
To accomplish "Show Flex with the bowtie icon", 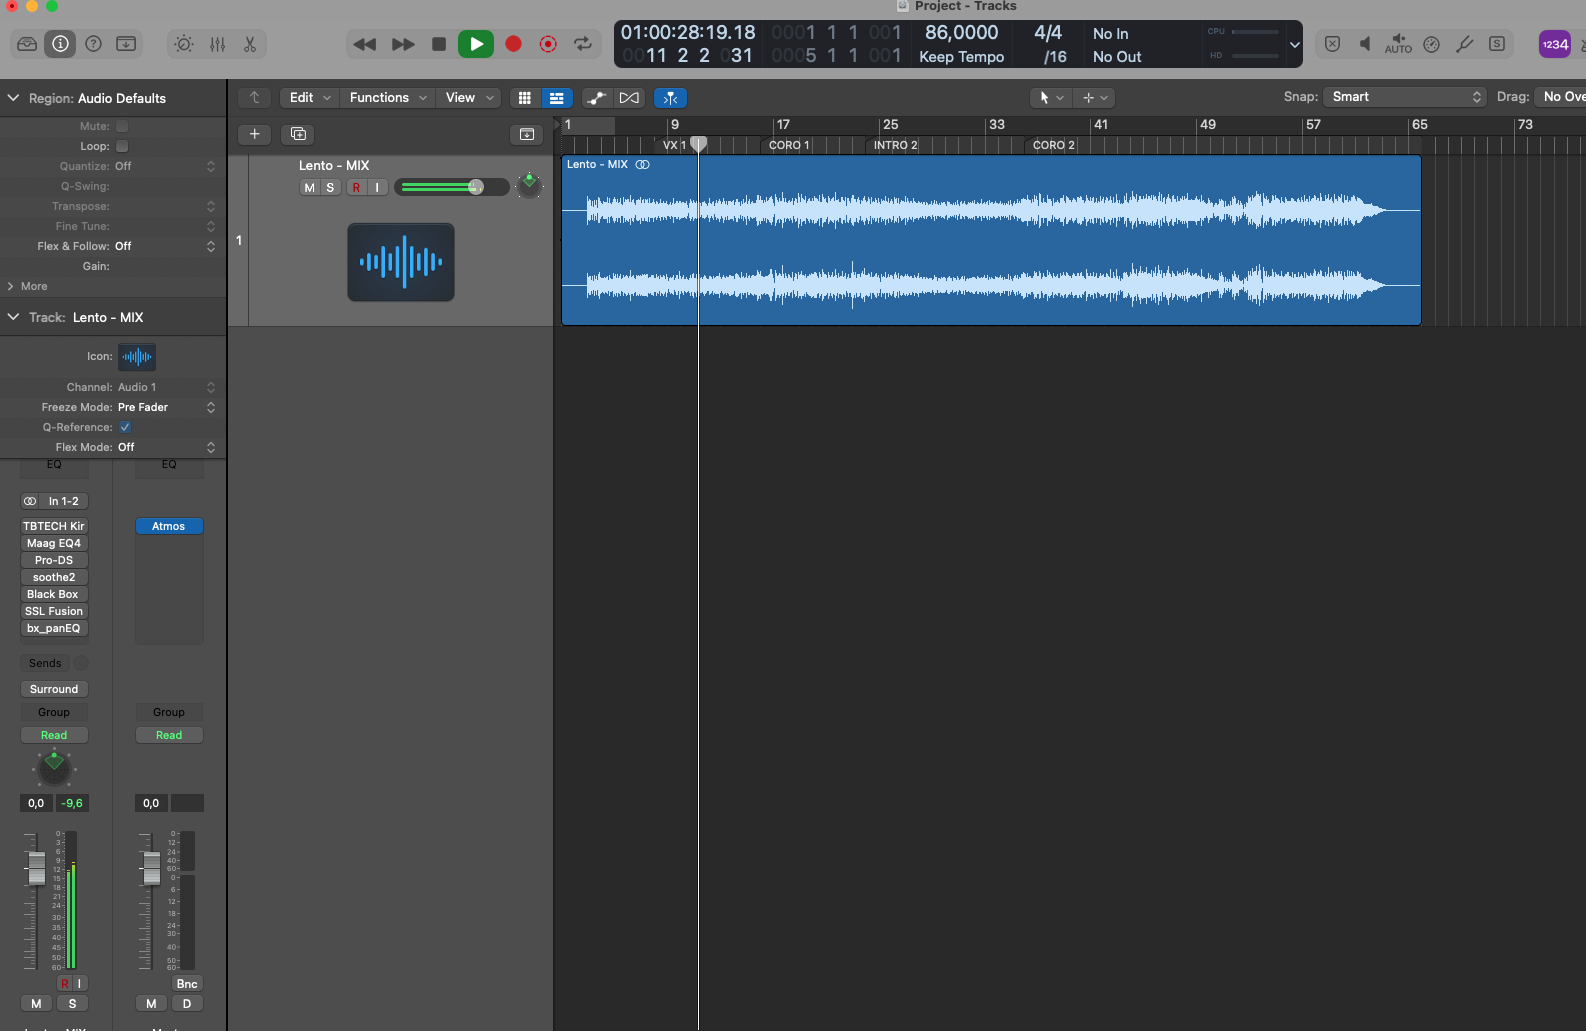I will click(629, 98).
